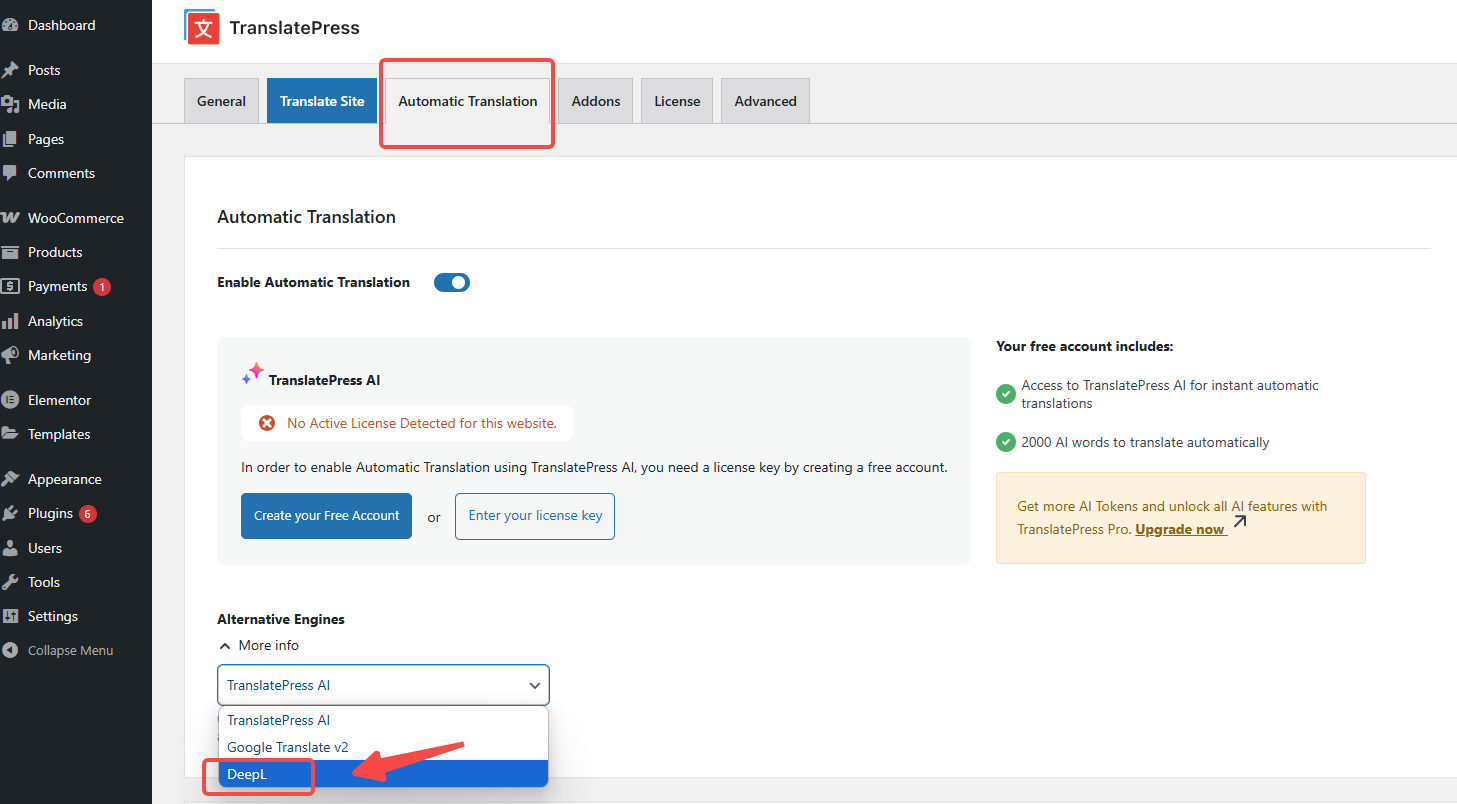
Task: Disable the Enable Automatic Translation switch
Action: [451, 283]
